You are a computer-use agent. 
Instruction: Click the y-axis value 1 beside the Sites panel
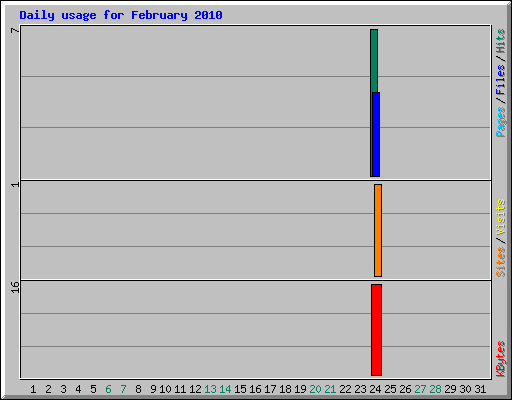15,185
